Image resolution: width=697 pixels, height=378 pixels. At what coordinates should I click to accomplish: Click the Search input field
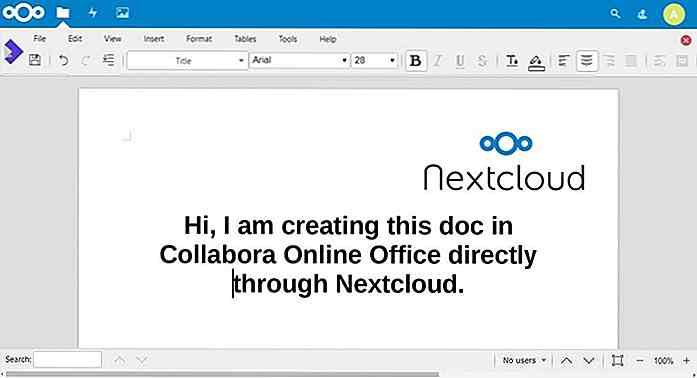[68, 360]
